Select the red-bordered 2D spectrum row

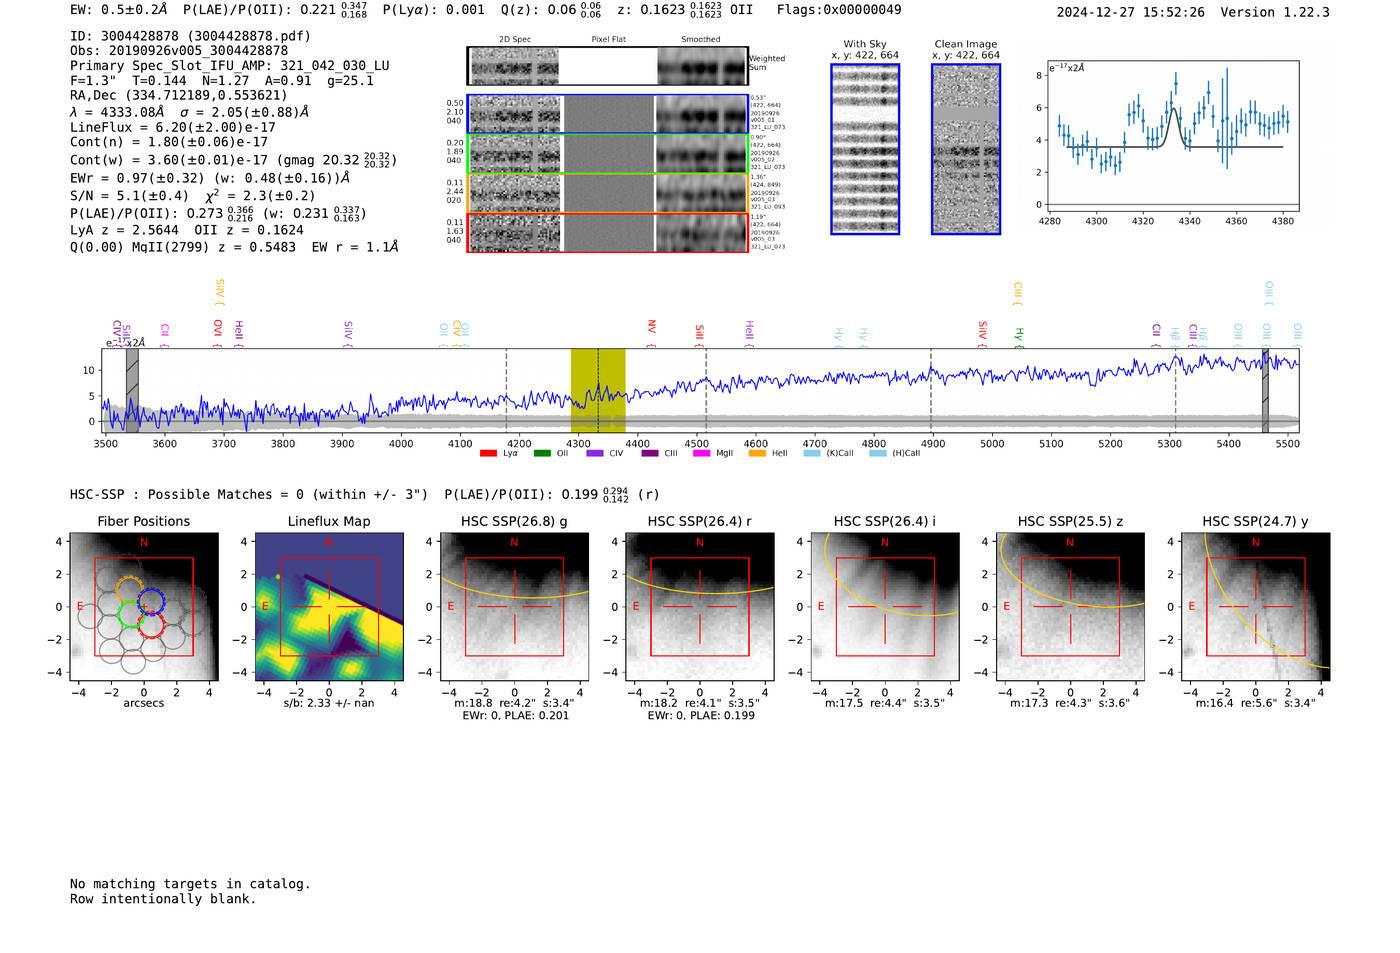point(607,233)
